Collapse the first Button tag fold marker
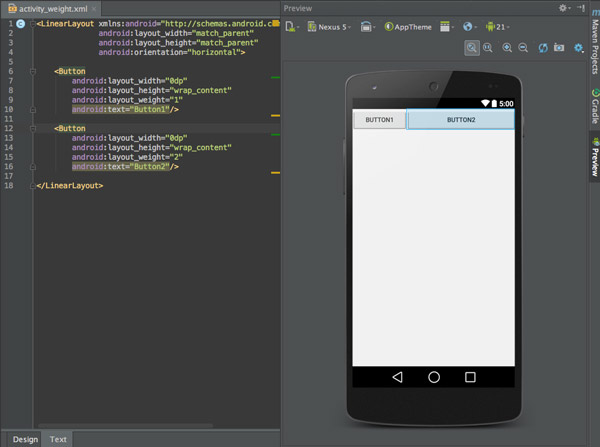The image size is (600, 447). (33, 72)
